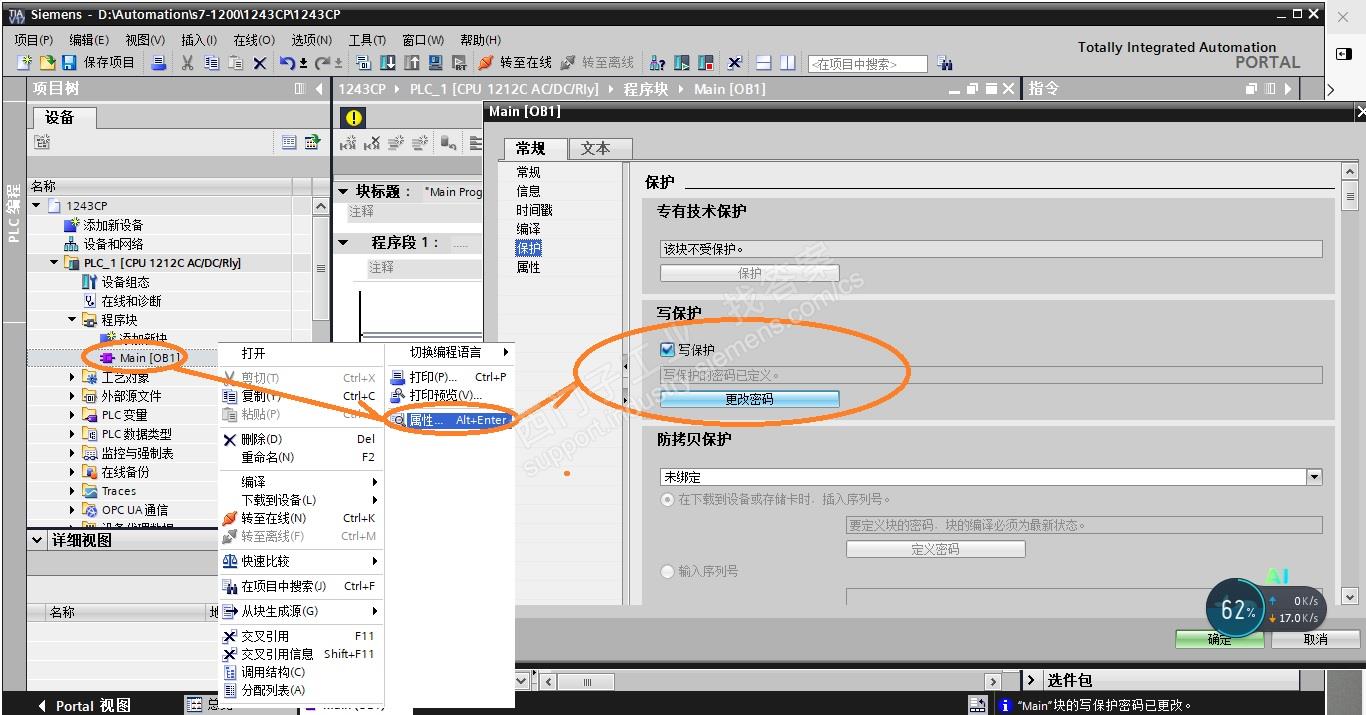Create a new project via toolbar icon
The image size is (1366, 715).
point(24,63)
